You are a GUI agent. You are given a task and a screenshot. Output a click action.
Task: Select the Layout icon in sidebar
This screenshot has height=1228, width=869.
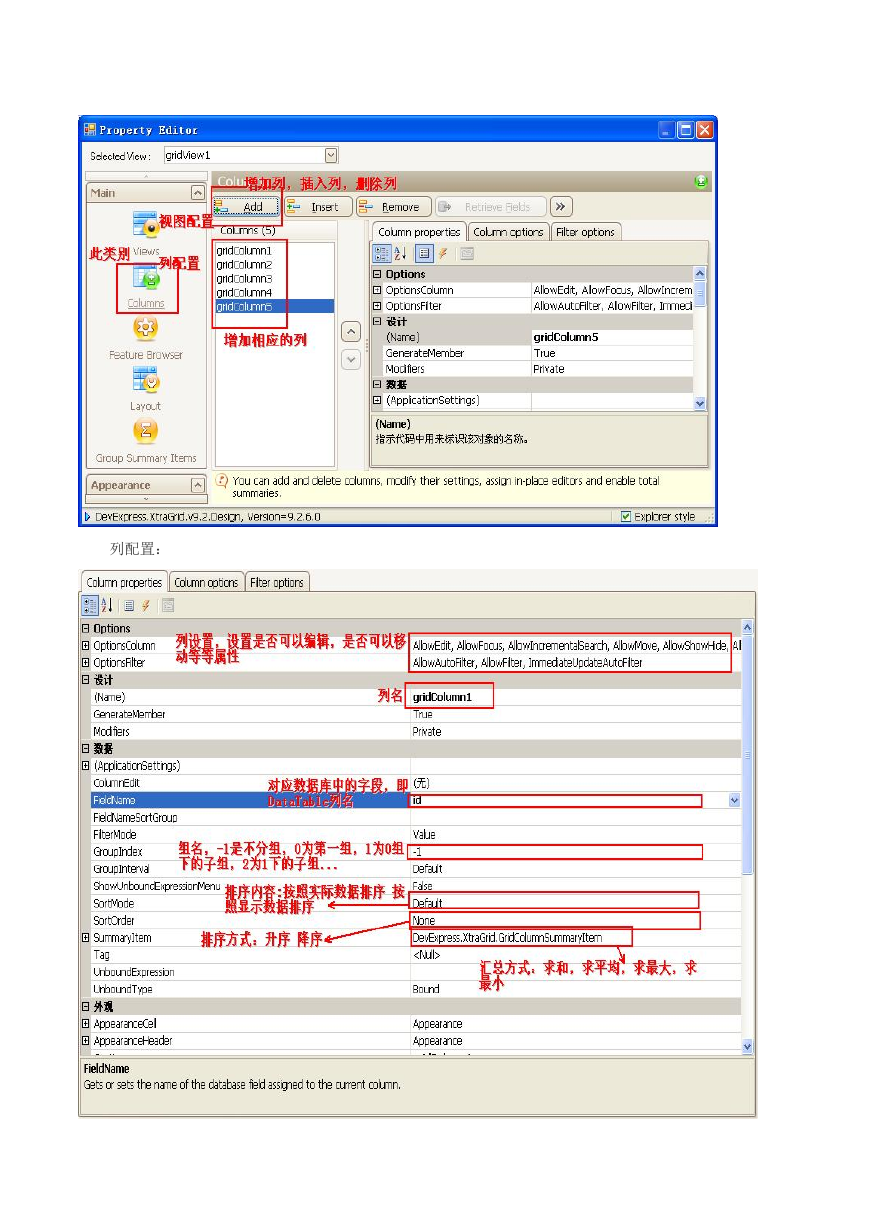[x=145, y=380]
